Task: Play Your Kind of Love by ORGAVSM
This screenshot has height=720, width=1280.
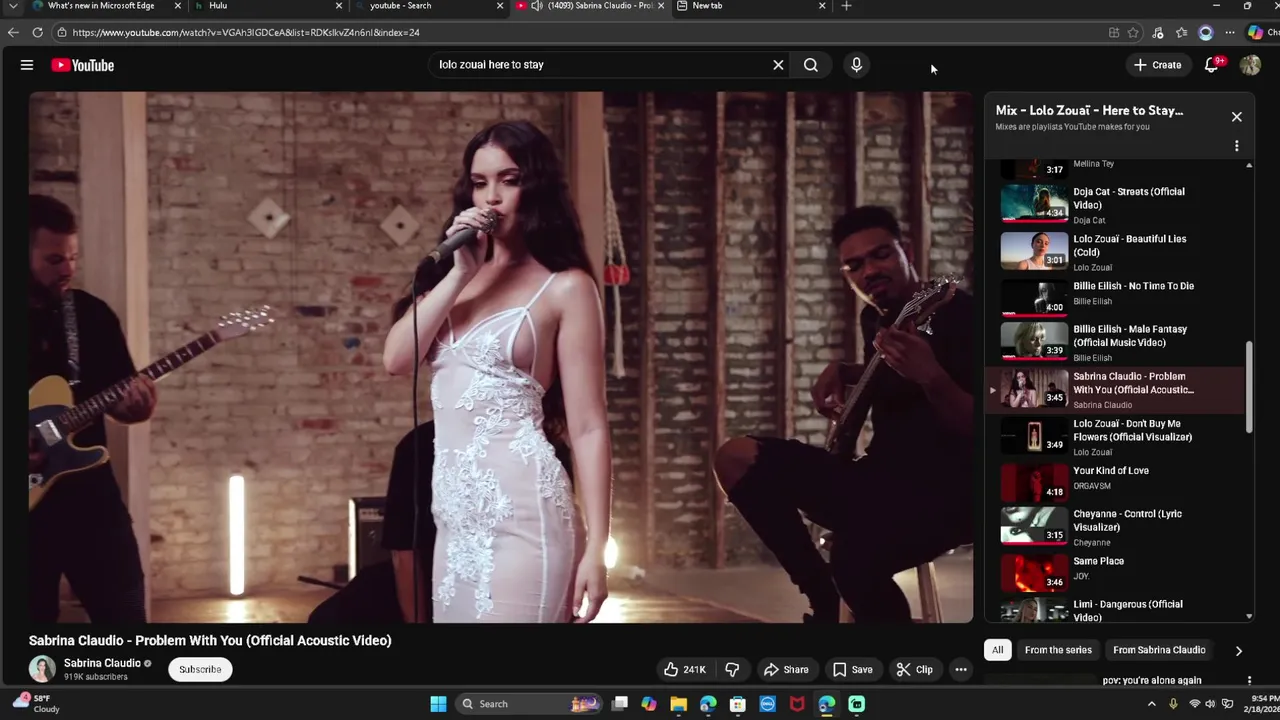Action: (1115, 481)
